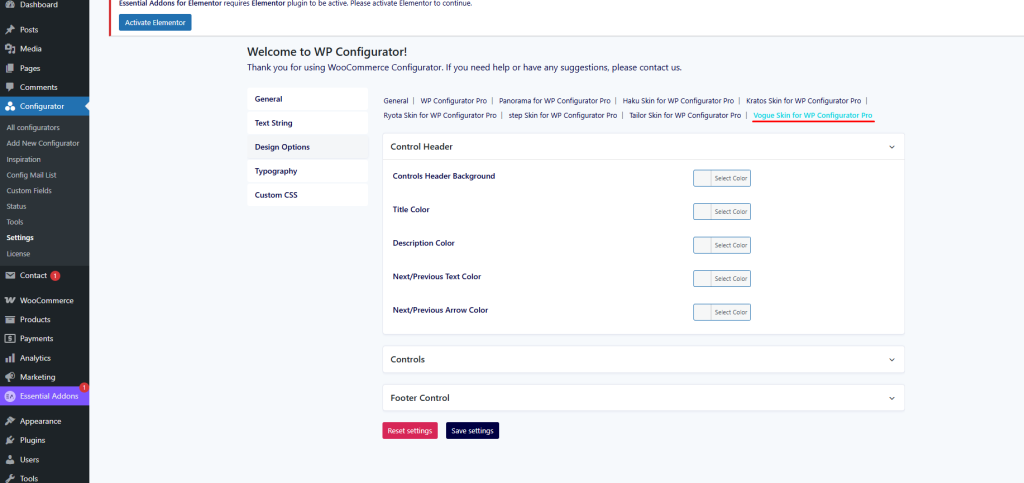Select Vogue Skin for WP Configurator Pro
This screenshot has height=483, width=1024.
coord(812,116)
